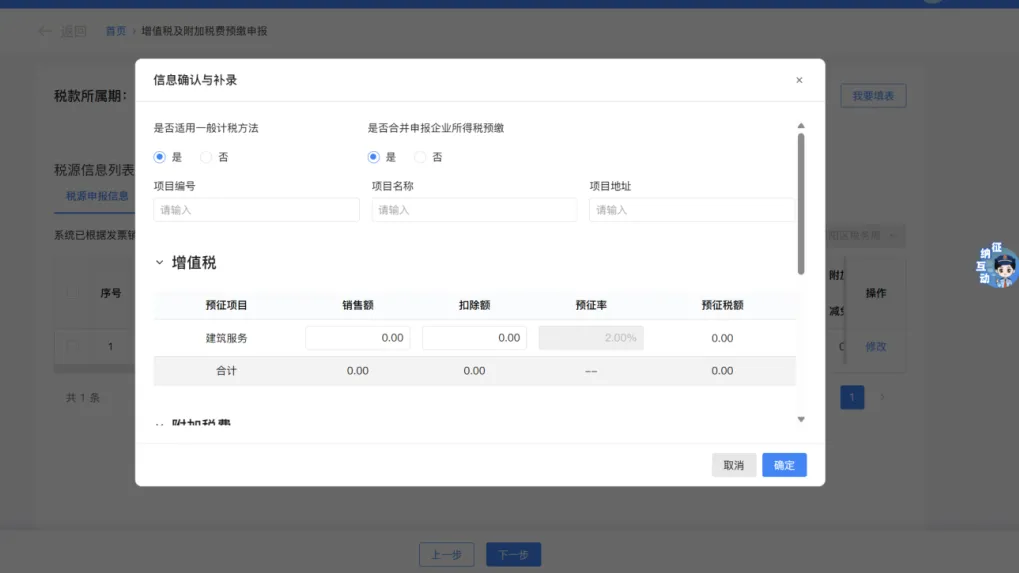Screen dimensions: 1019x573
Task: Click the next page arrow in pagination
Action: tap(882, 397)
